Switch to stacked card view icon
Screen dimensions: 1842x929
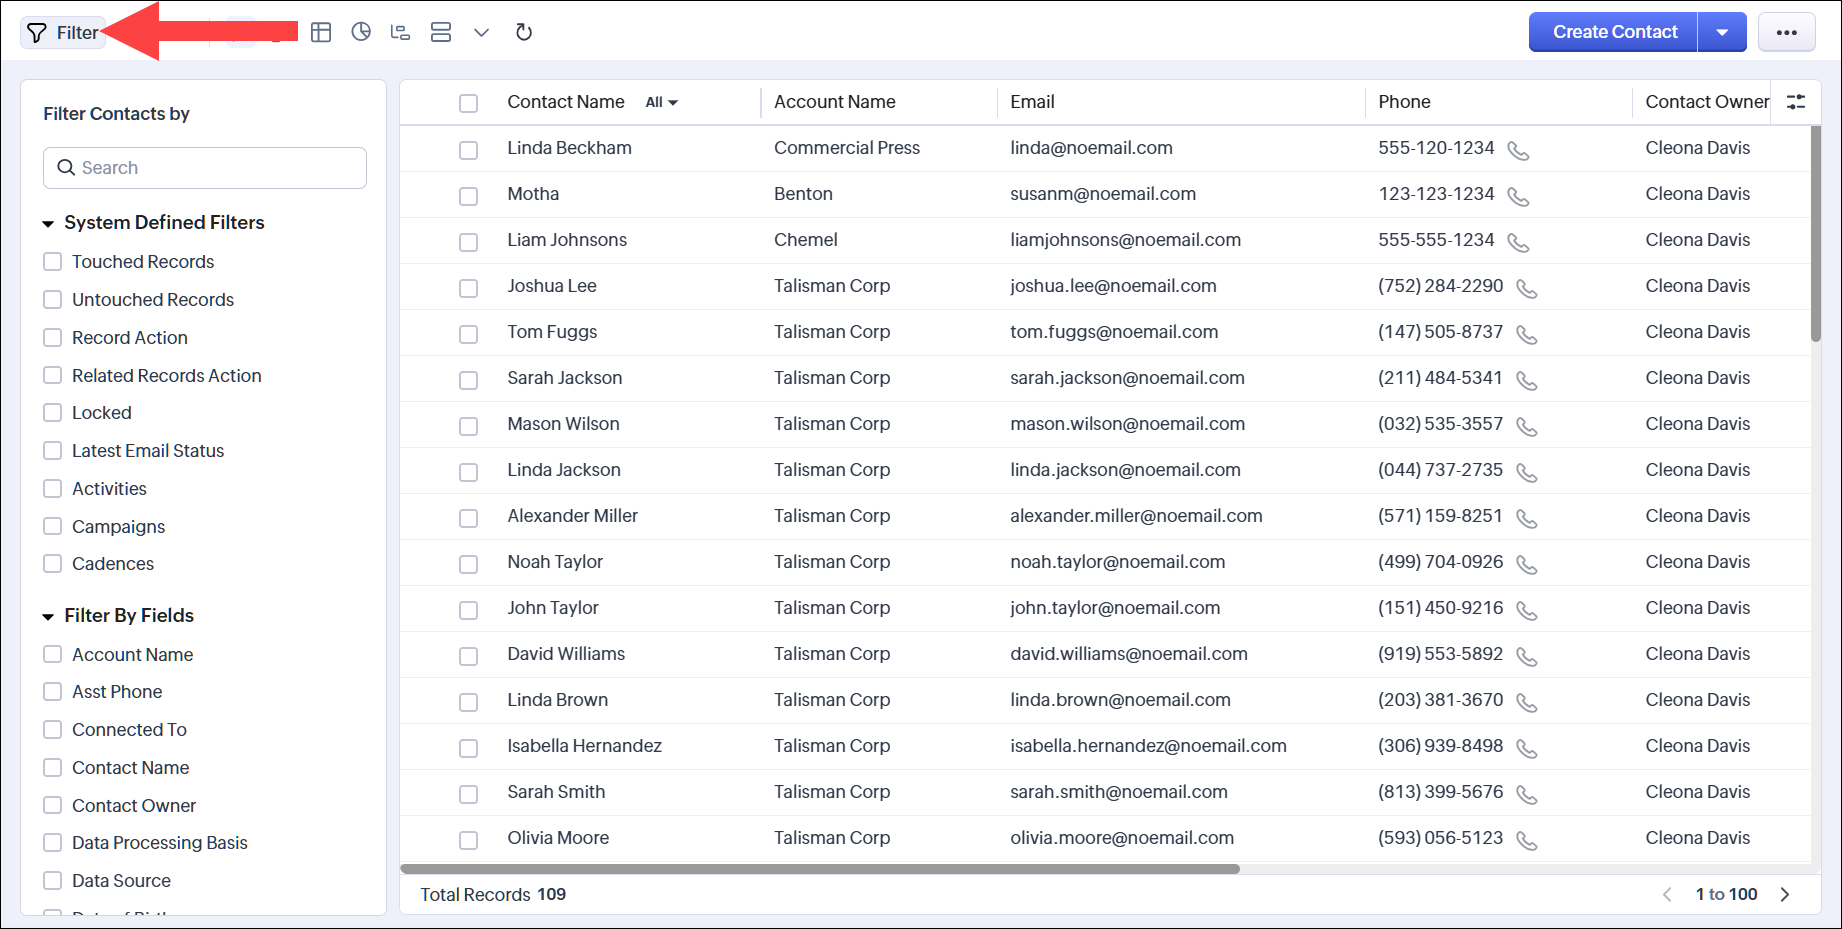[x=441, y=32]
